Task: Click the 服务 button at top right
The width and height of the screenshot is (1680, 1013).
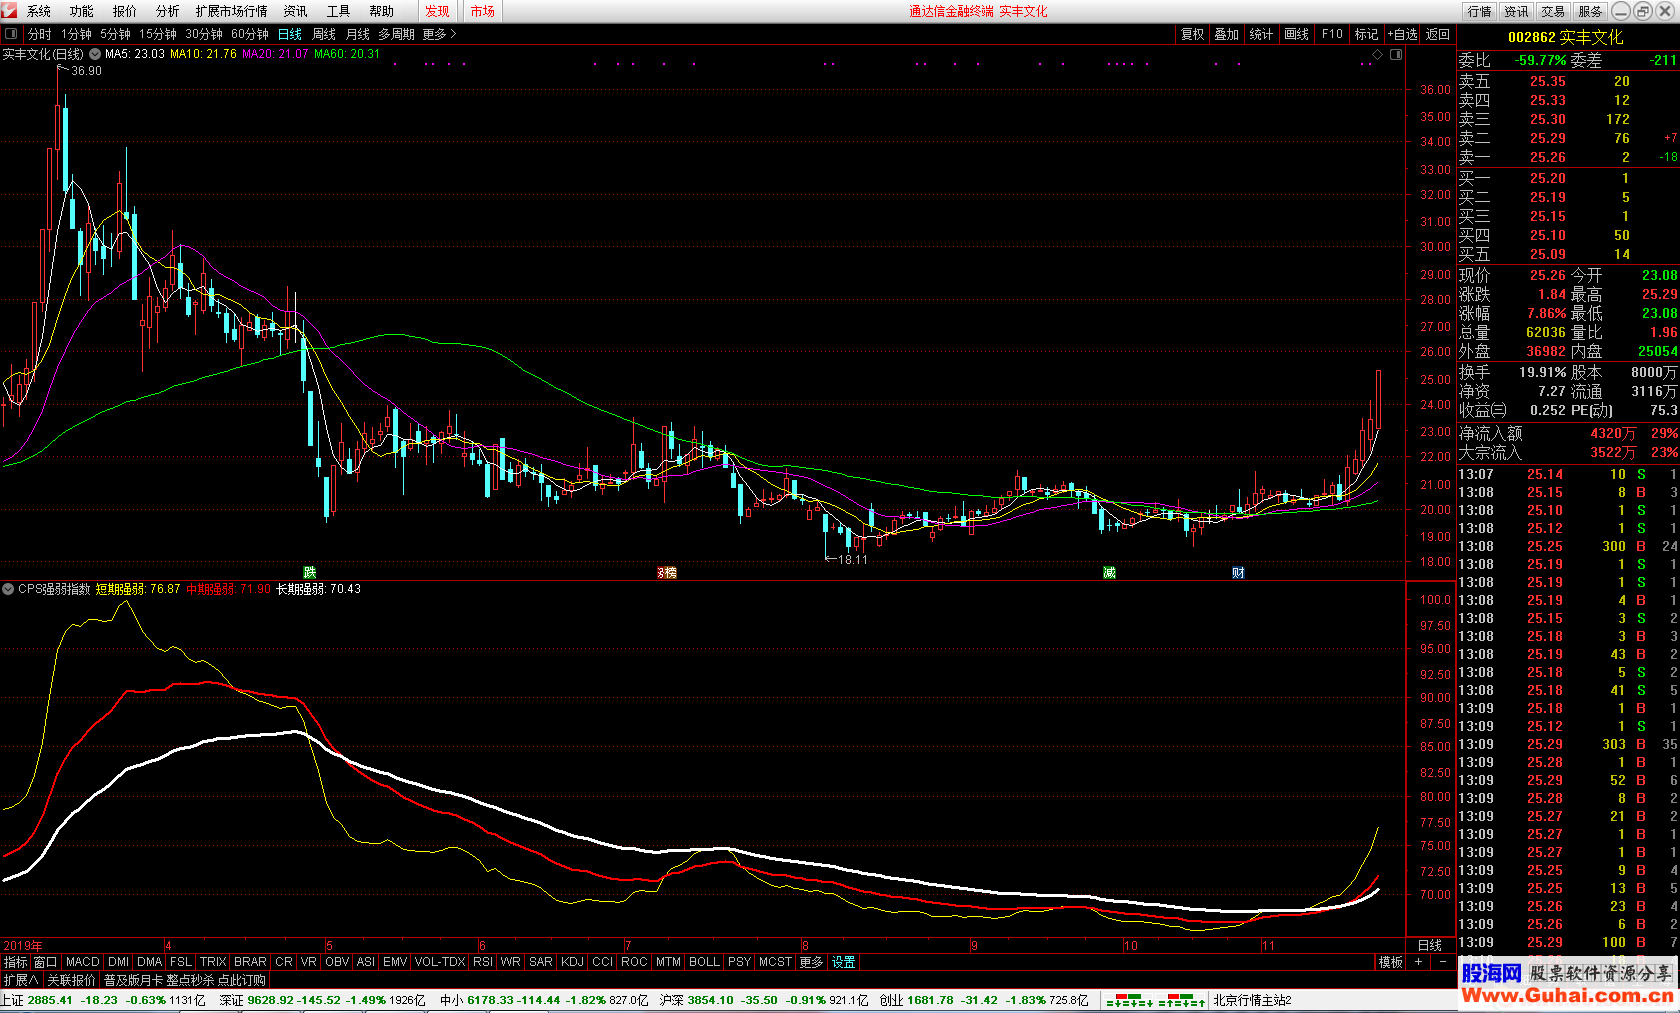Action: 1590,11
